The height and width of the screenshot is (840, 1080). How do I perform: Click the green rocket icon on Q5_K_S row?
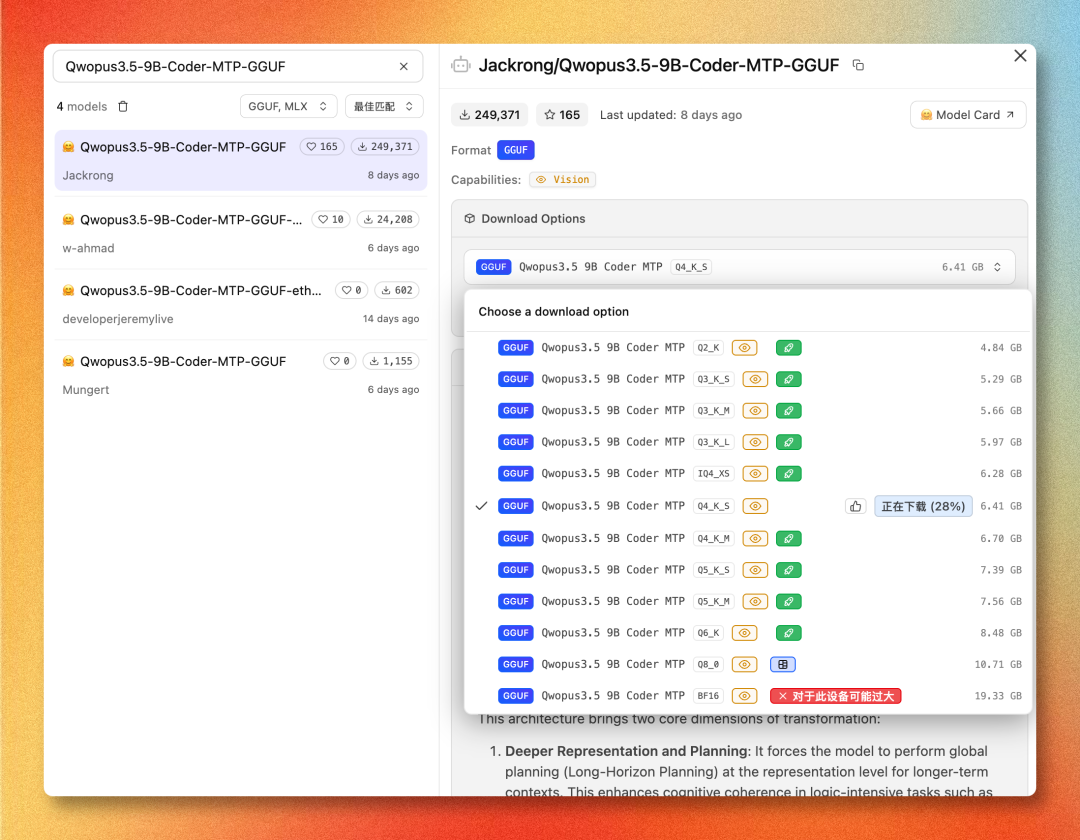click(x=789, y=570)
